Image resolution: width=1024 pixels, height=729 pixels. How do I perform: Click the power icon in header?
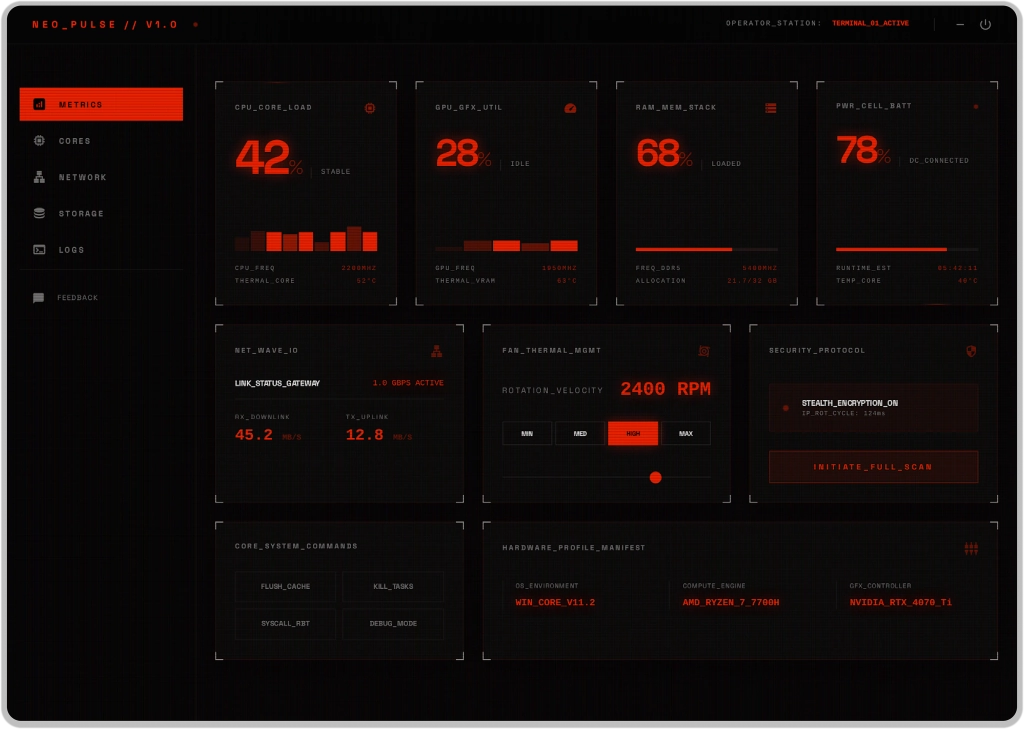(x=985, y=24)
